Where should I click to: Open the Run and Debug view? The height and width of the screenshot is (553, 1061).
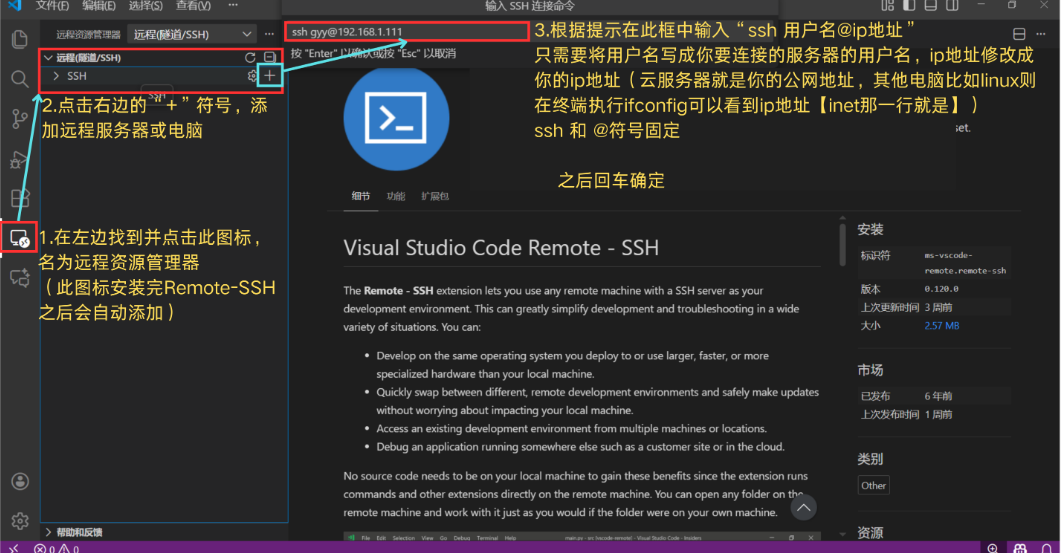[19, 160]
